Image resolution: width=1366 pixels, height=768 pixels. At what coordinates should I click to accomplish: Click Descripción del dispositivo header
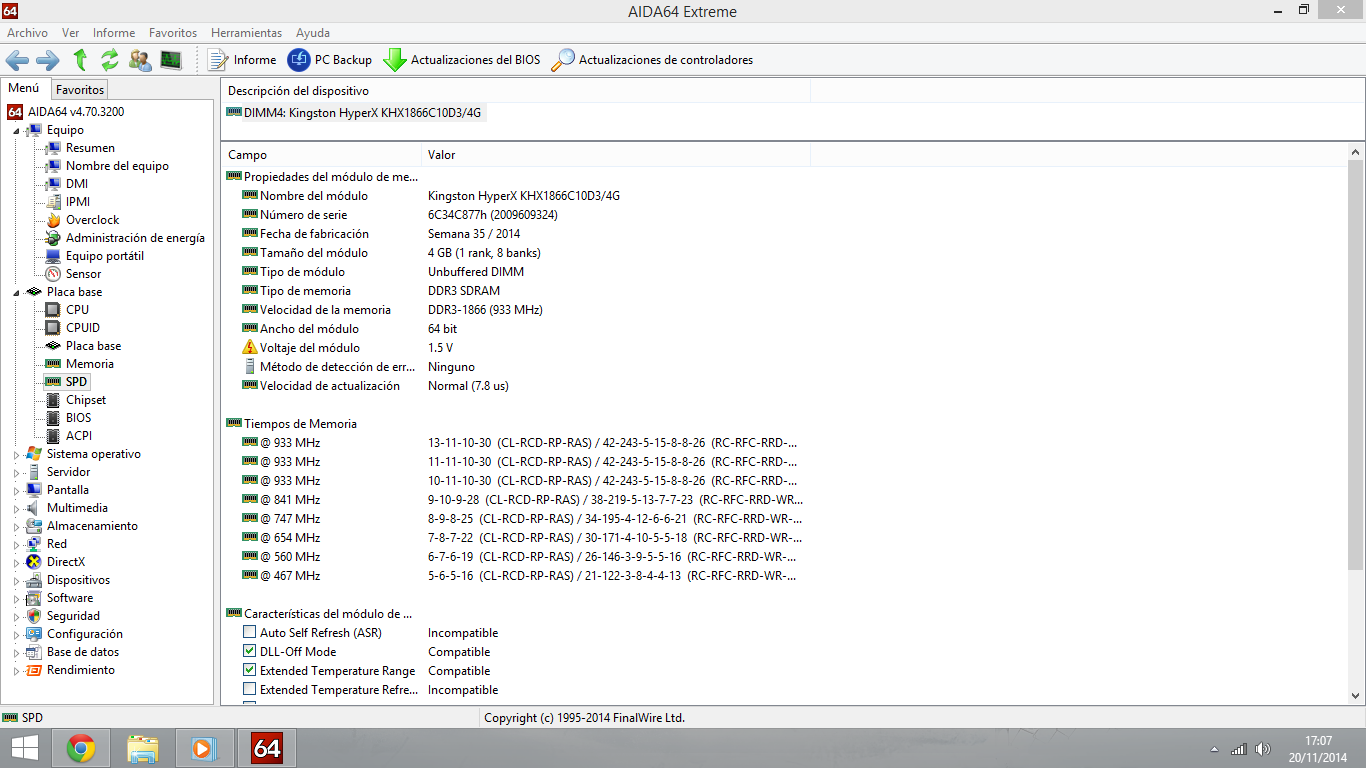(516, 91)
